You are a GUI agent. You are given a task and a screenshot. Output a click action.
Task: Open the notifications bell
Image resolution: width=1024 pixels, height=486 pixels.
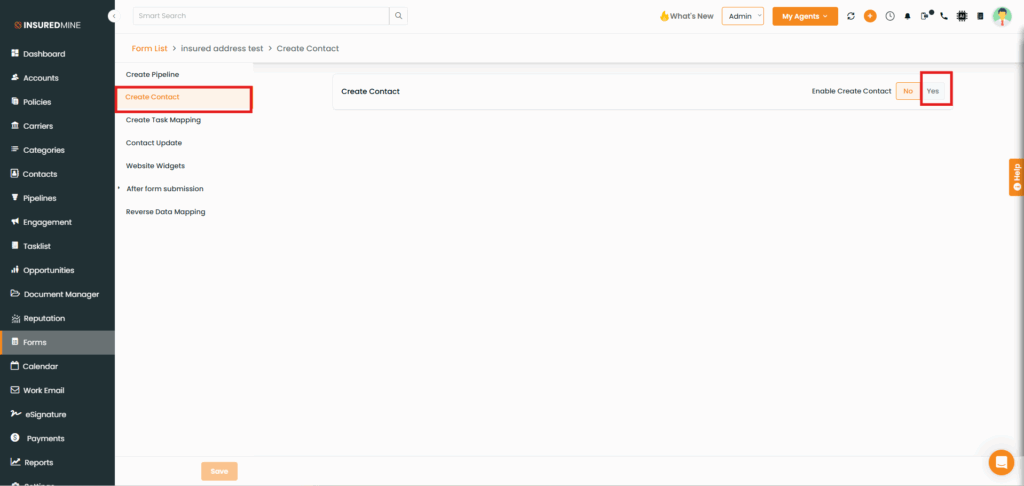click(908, 16)
